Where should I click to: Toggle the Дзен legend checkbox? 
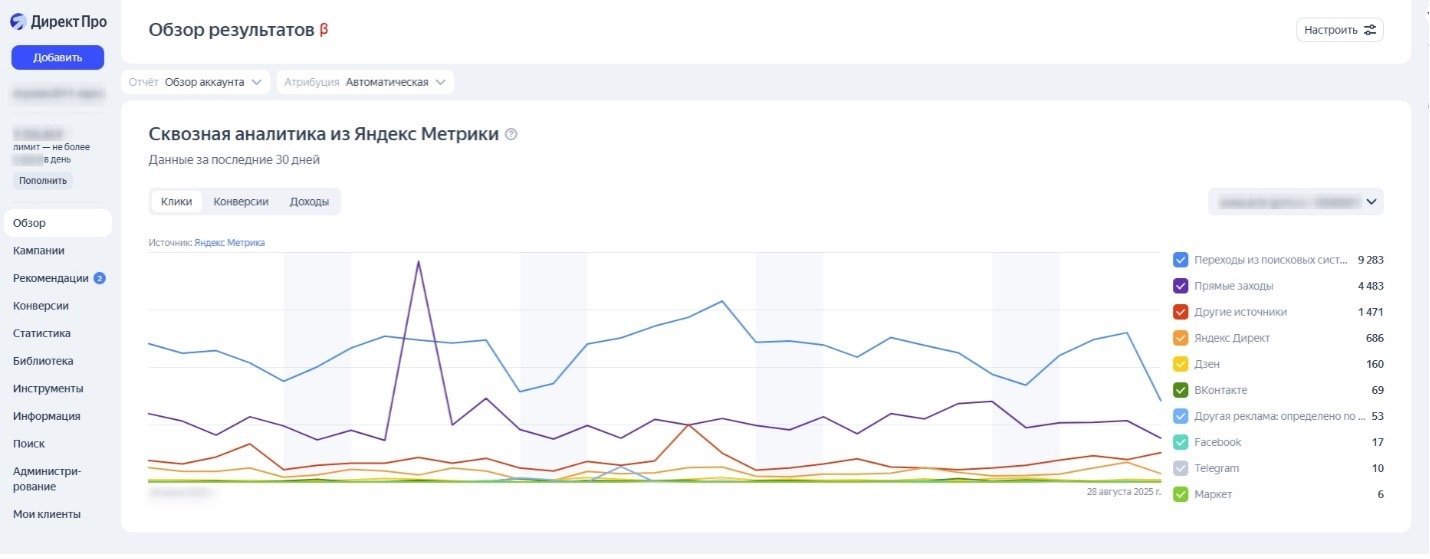pyautogui.click(x=1181, y=364)
